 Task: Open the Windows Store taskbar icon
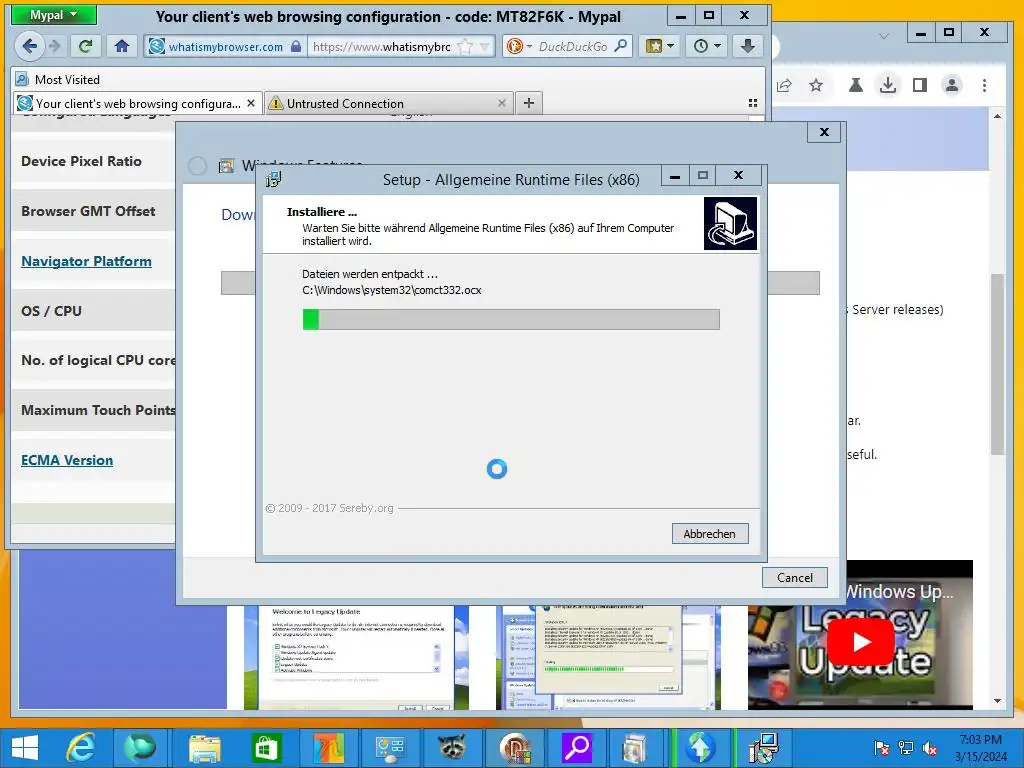266,748
